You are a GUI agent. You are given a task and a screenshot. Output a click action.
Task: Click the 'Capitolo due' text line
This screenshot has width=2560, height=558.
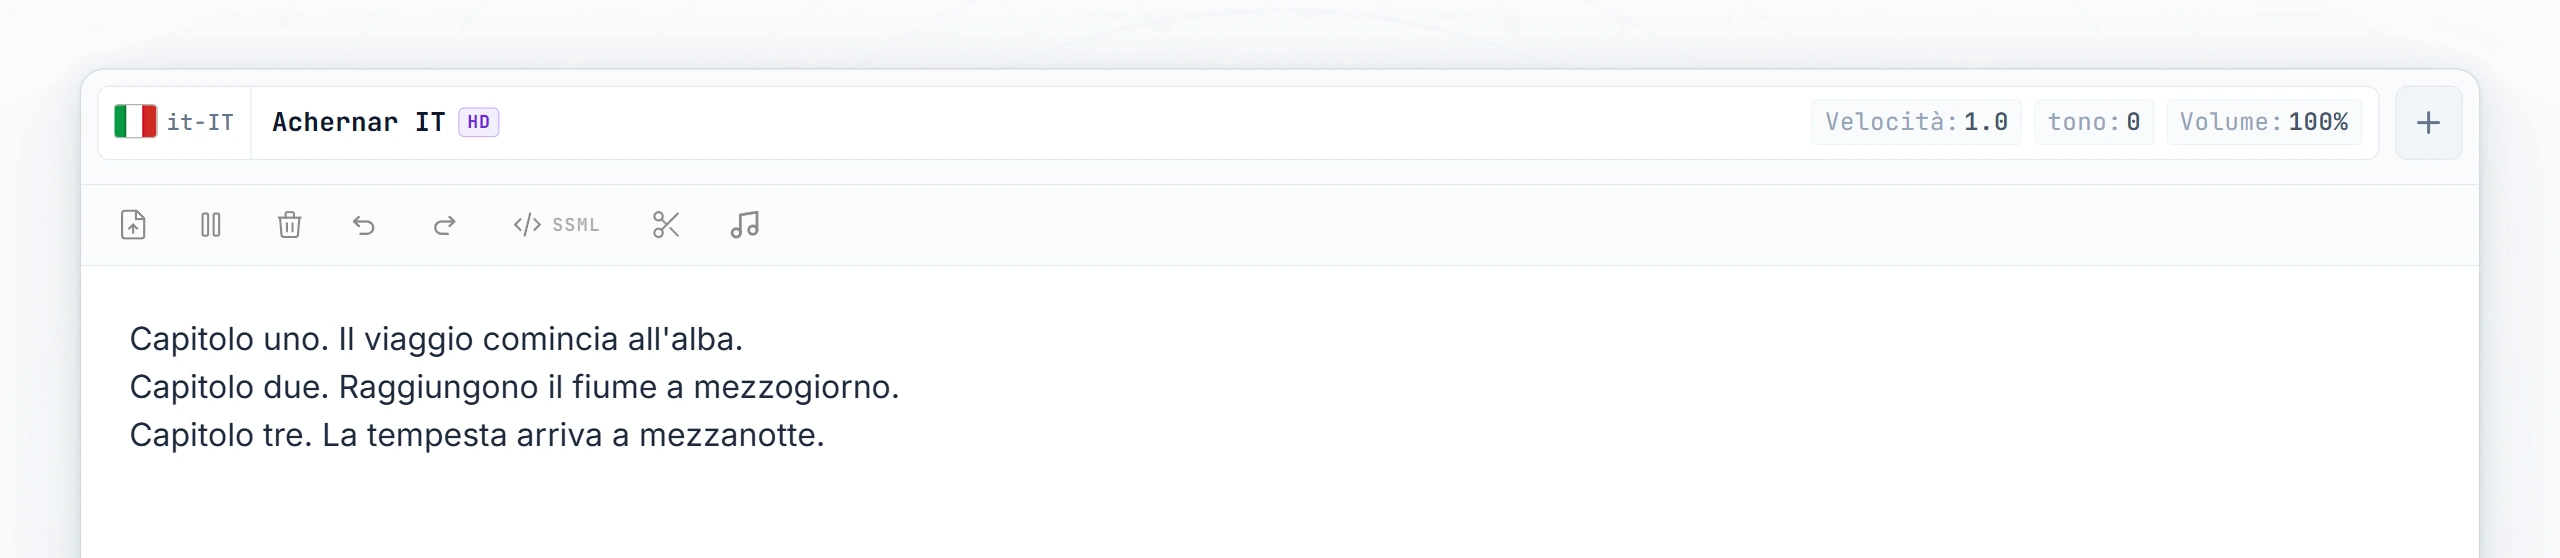pos(514,387)
